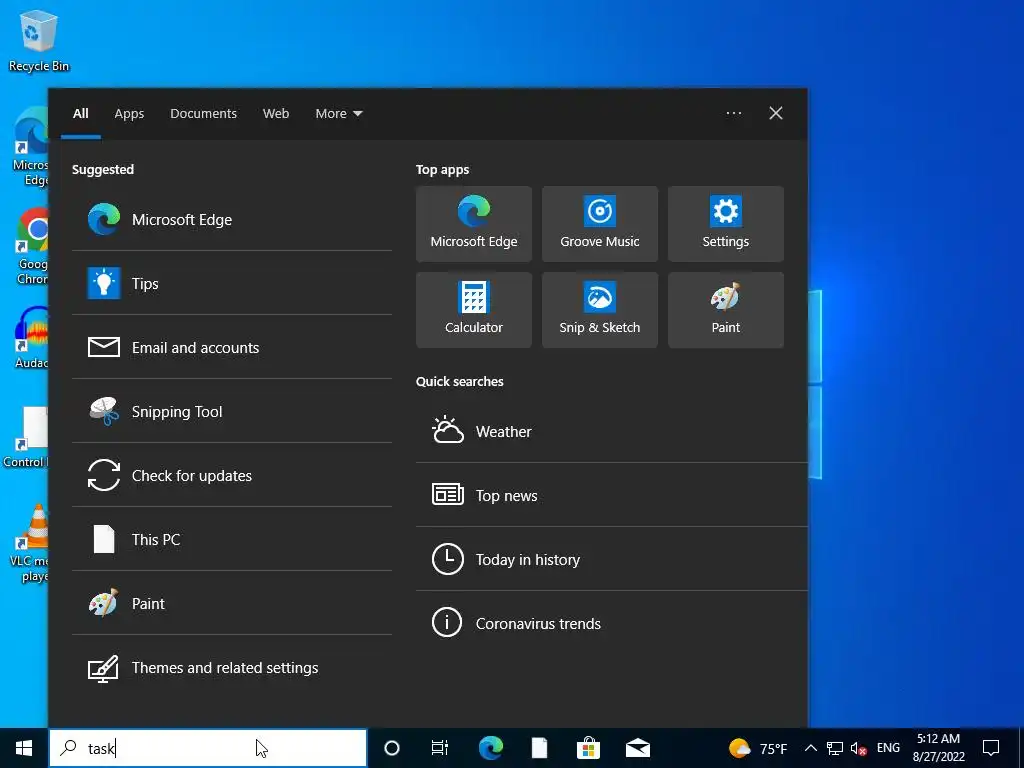Screen dimensions: 1024x768
Task: Open the Tips suggestion
Action: click(x=231, y=283)
